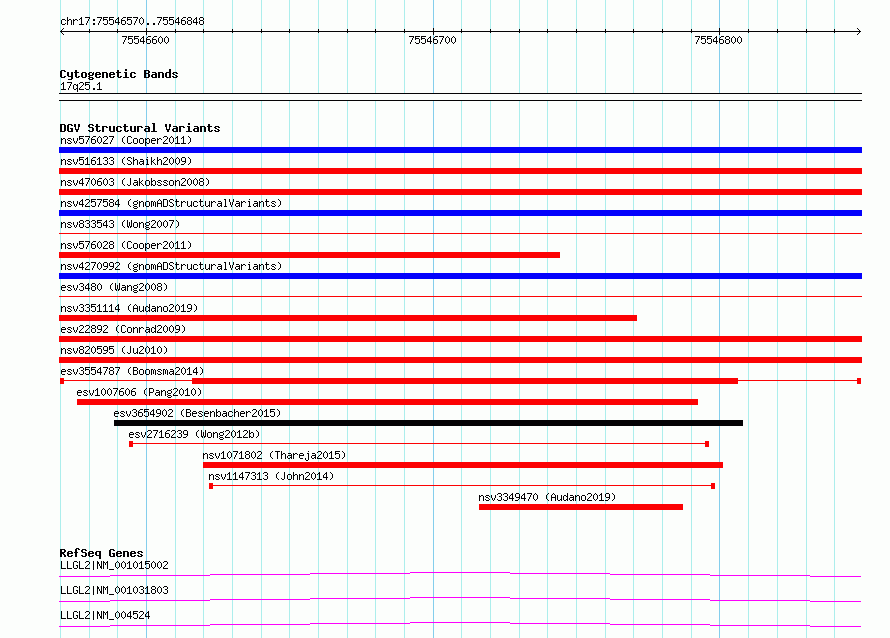Open nsv3349470 (Audano2019) label
Screen dimensions: 890x638
point(547,497)
